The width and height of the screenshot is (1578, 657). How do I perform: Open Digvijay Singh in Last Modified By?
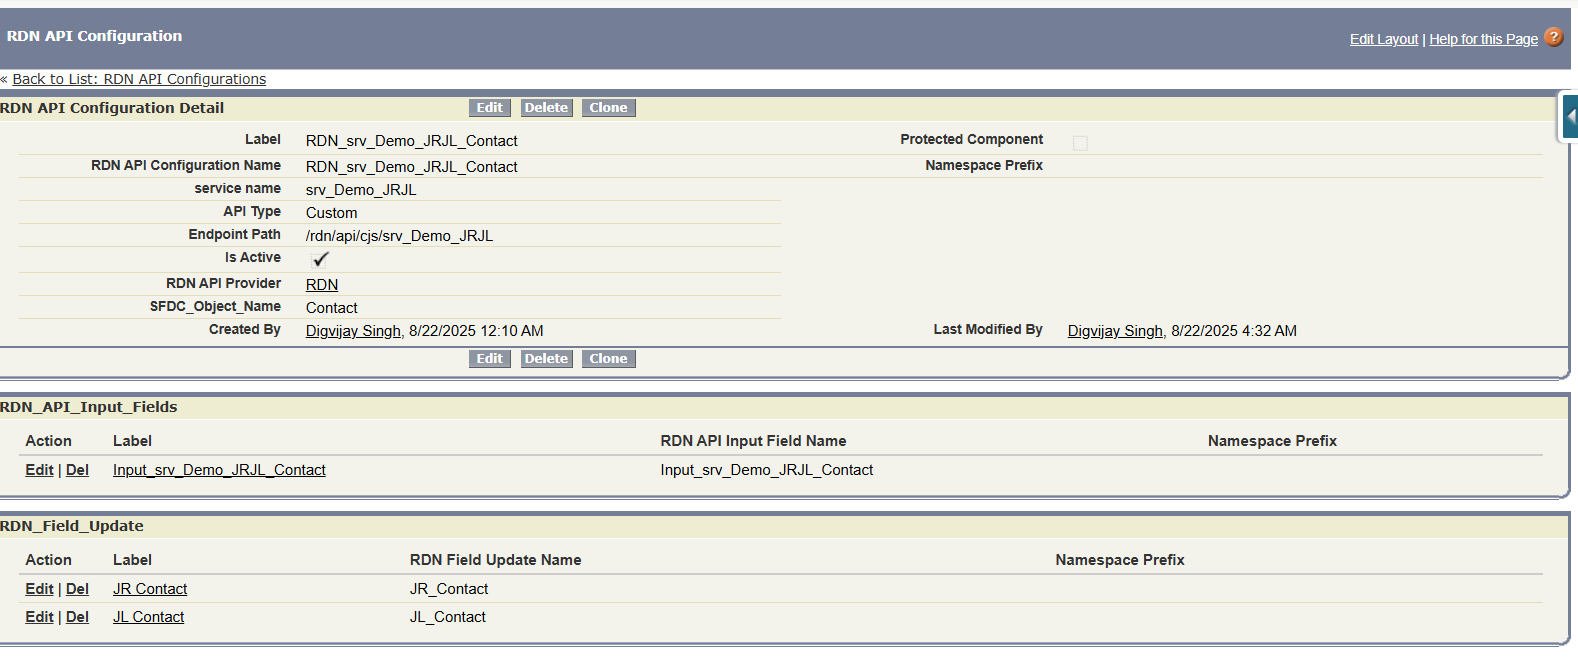pos(1115,331)
